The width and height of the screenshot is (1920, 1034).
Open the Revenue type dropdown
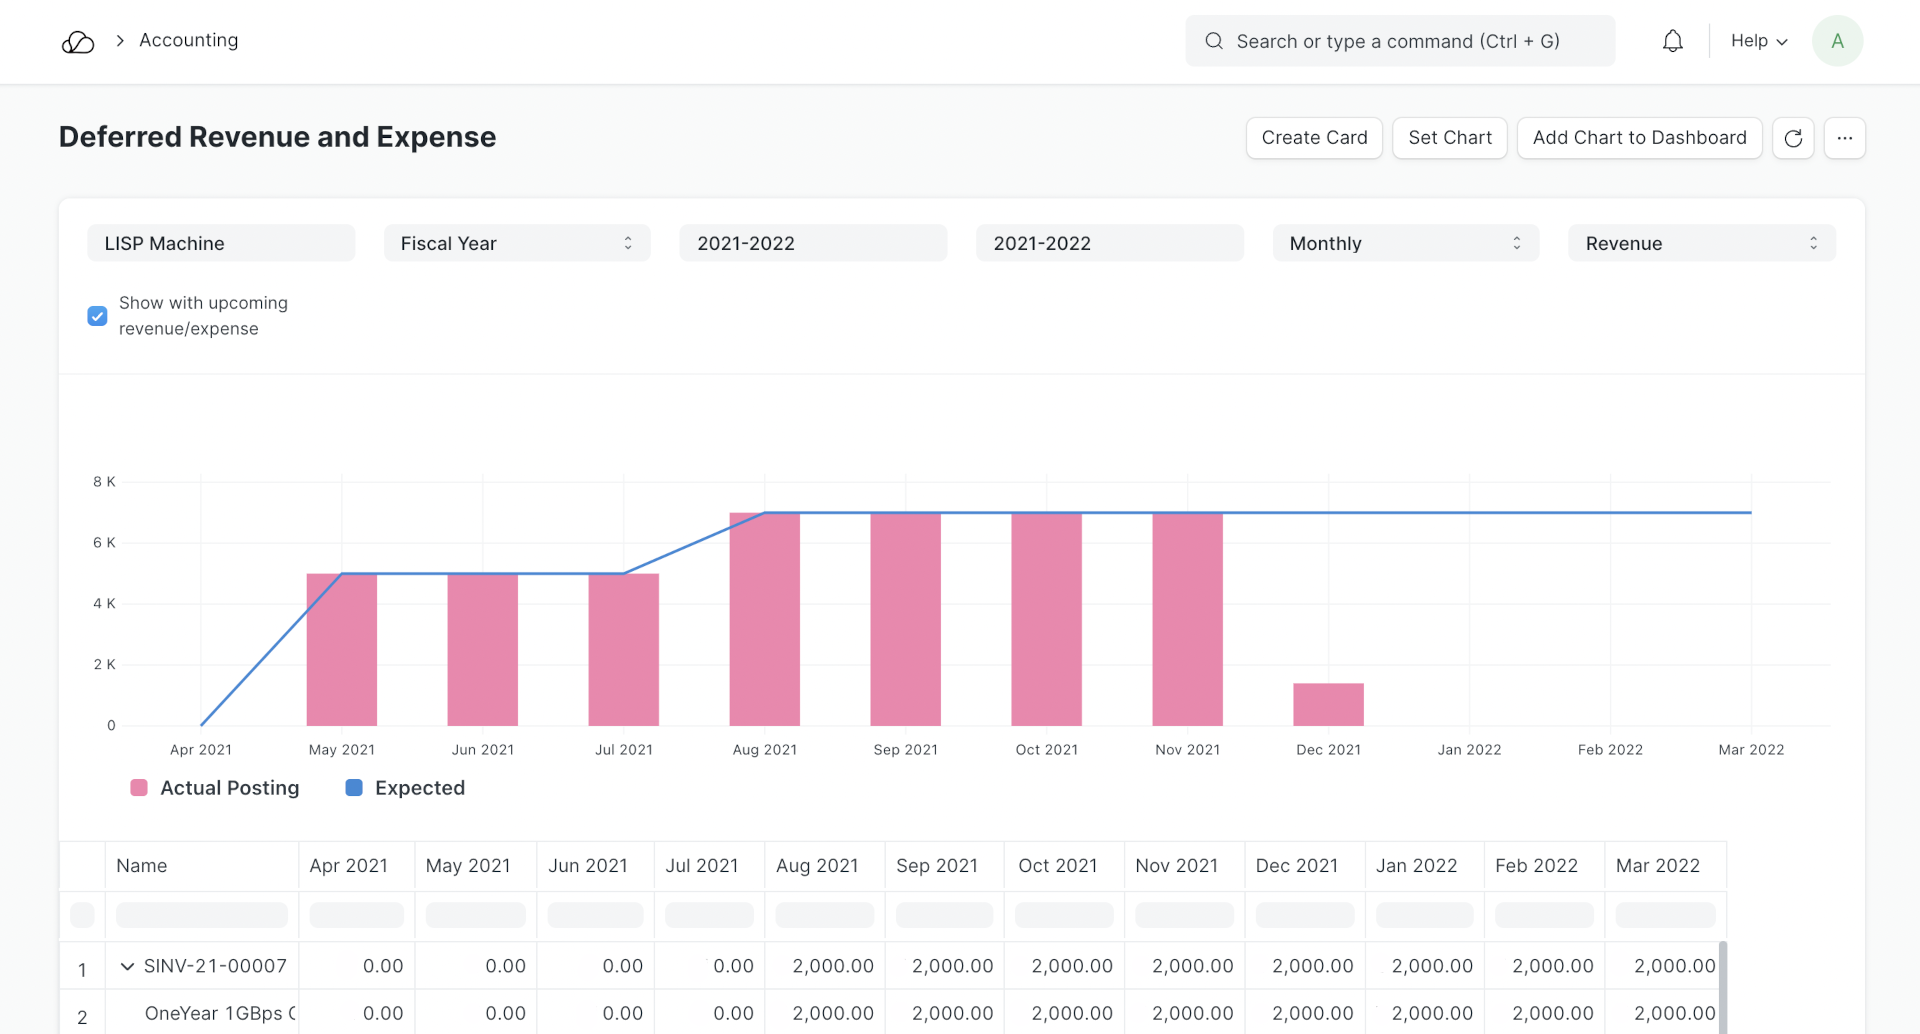click(1701, 243)
